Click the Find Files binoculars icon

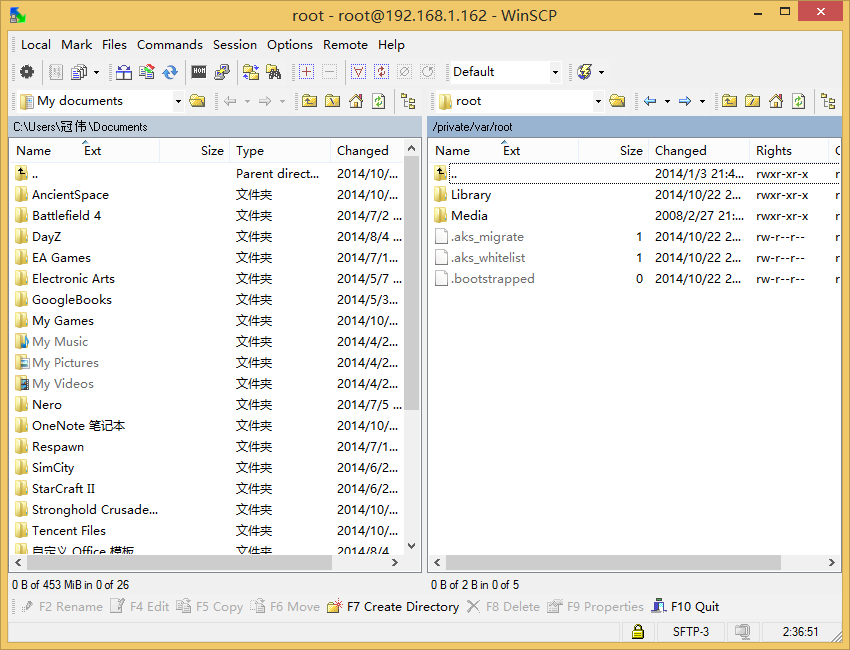point(274,72)
